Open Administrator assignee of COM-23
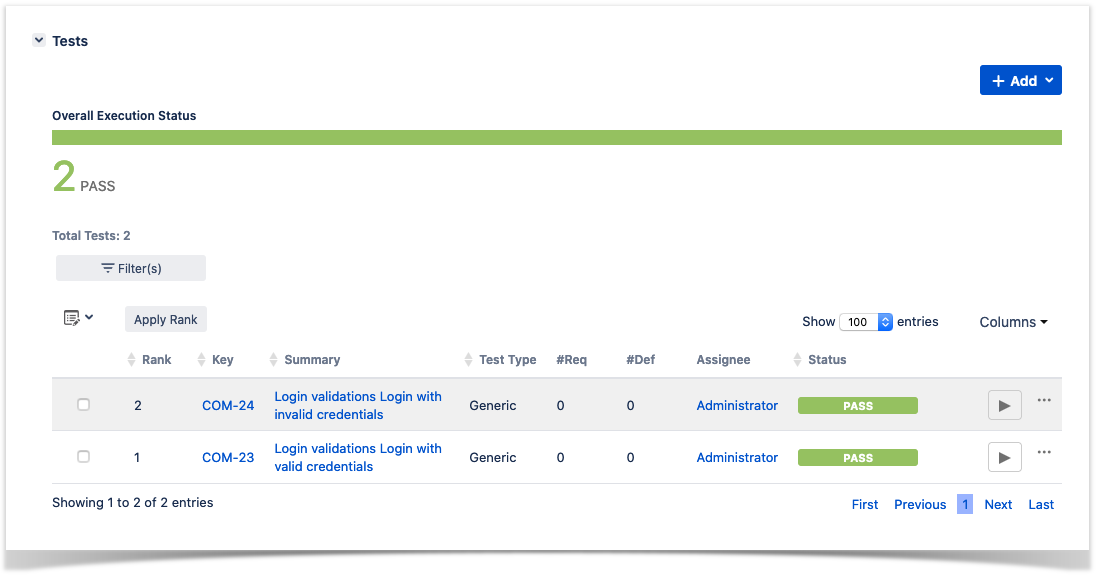The image size is (1103, 579). (x=737, y=457)
